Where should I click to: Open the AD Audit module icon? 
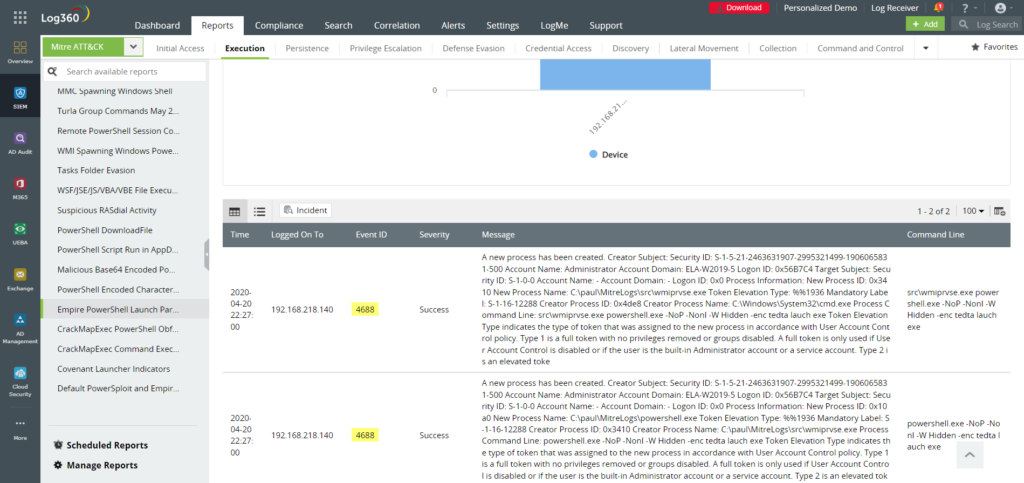point(19,144)
